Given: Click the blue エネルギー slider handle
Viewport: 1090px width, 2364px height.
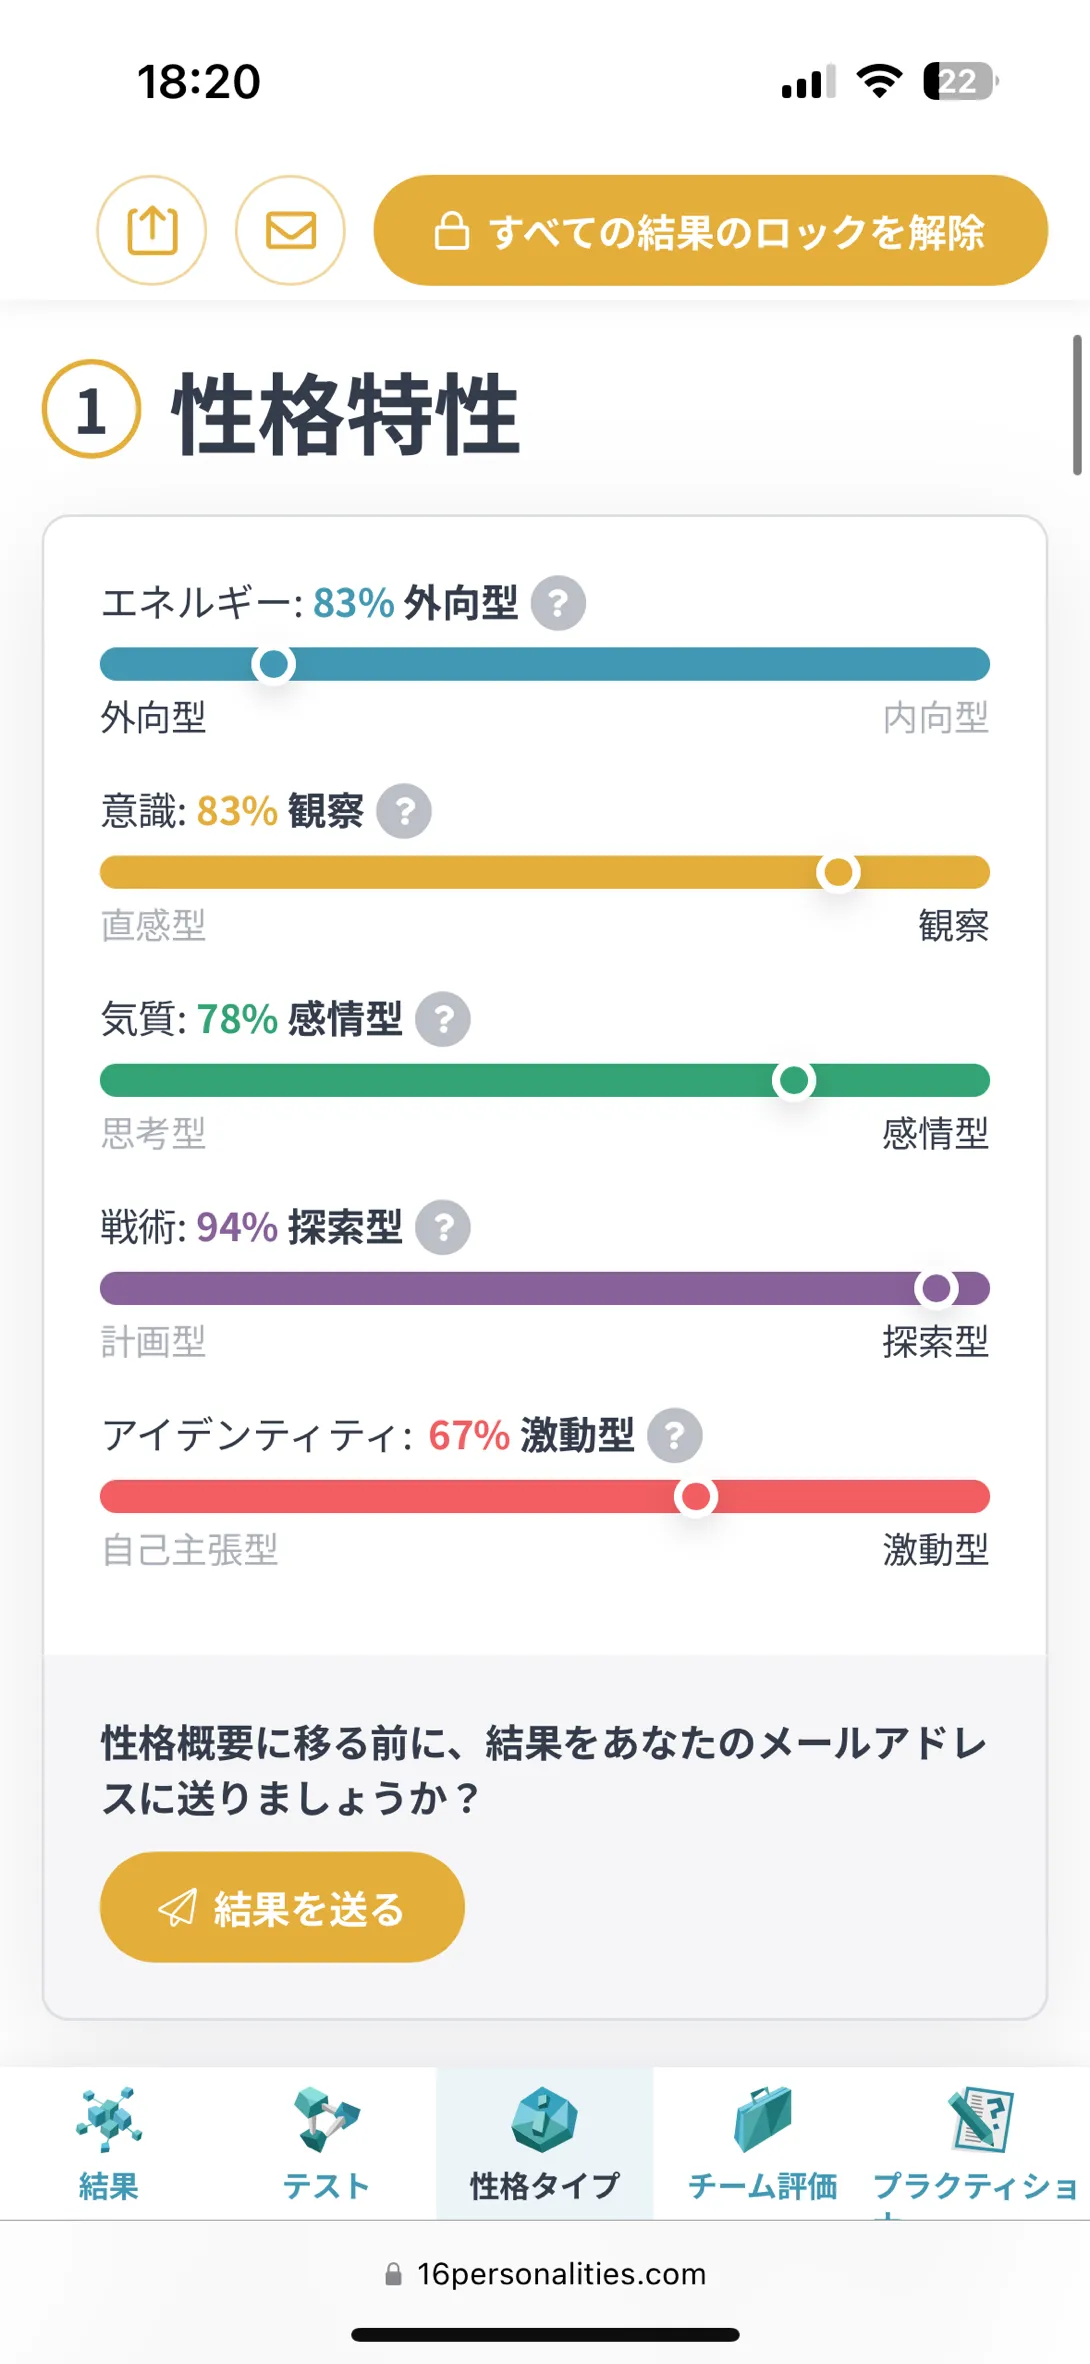Looking at the screenshot, I should [273, 664].
